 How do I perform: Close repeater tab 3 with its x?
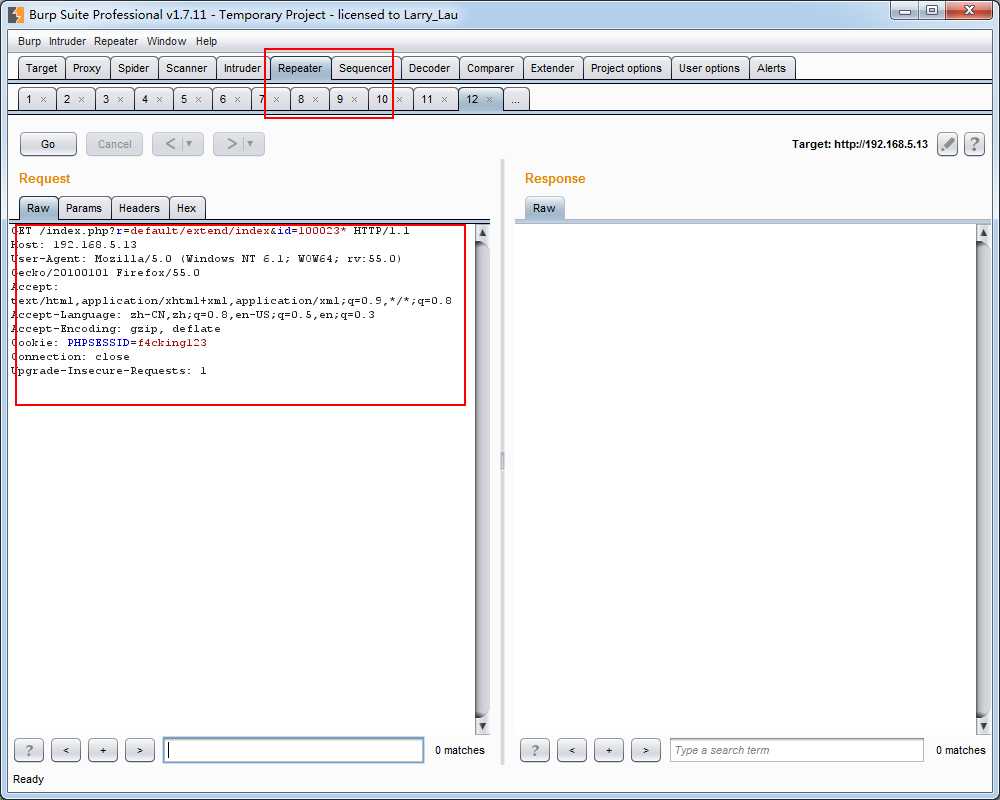pyautogui.click(x=121, y=100)
